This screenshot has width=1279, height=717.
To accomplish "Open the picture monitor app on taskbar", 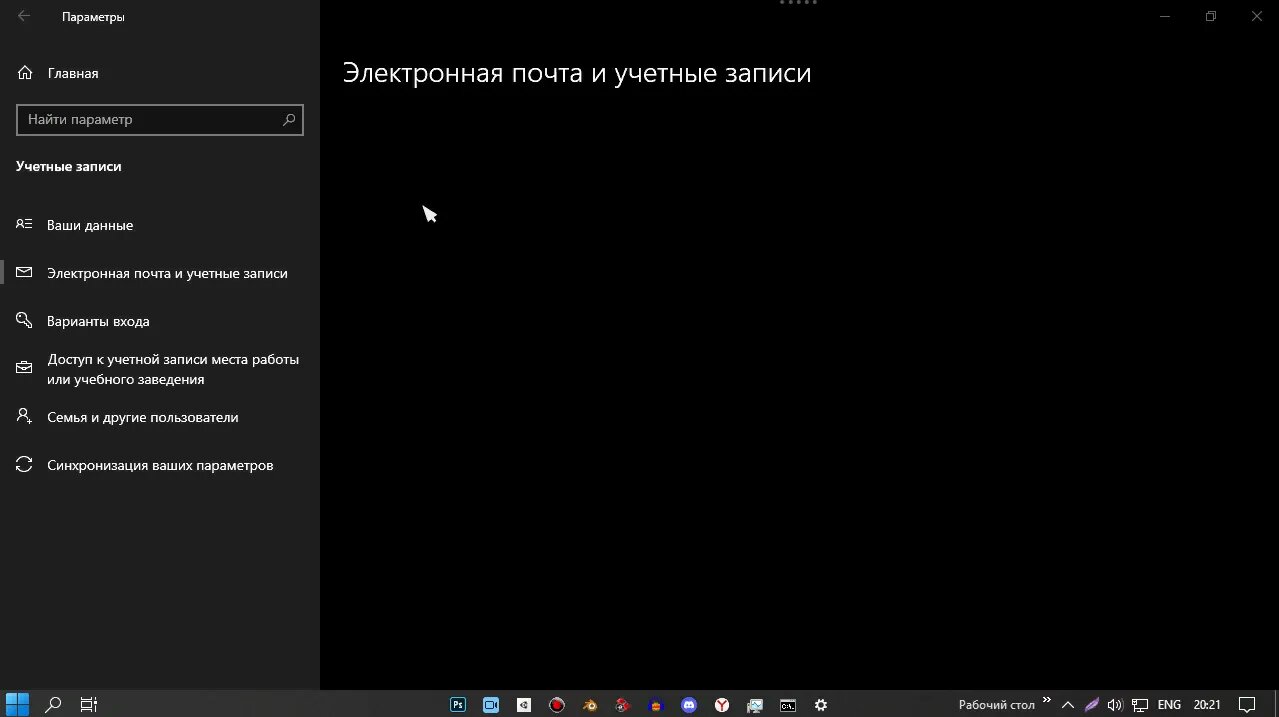I will [x=755, y=704].
